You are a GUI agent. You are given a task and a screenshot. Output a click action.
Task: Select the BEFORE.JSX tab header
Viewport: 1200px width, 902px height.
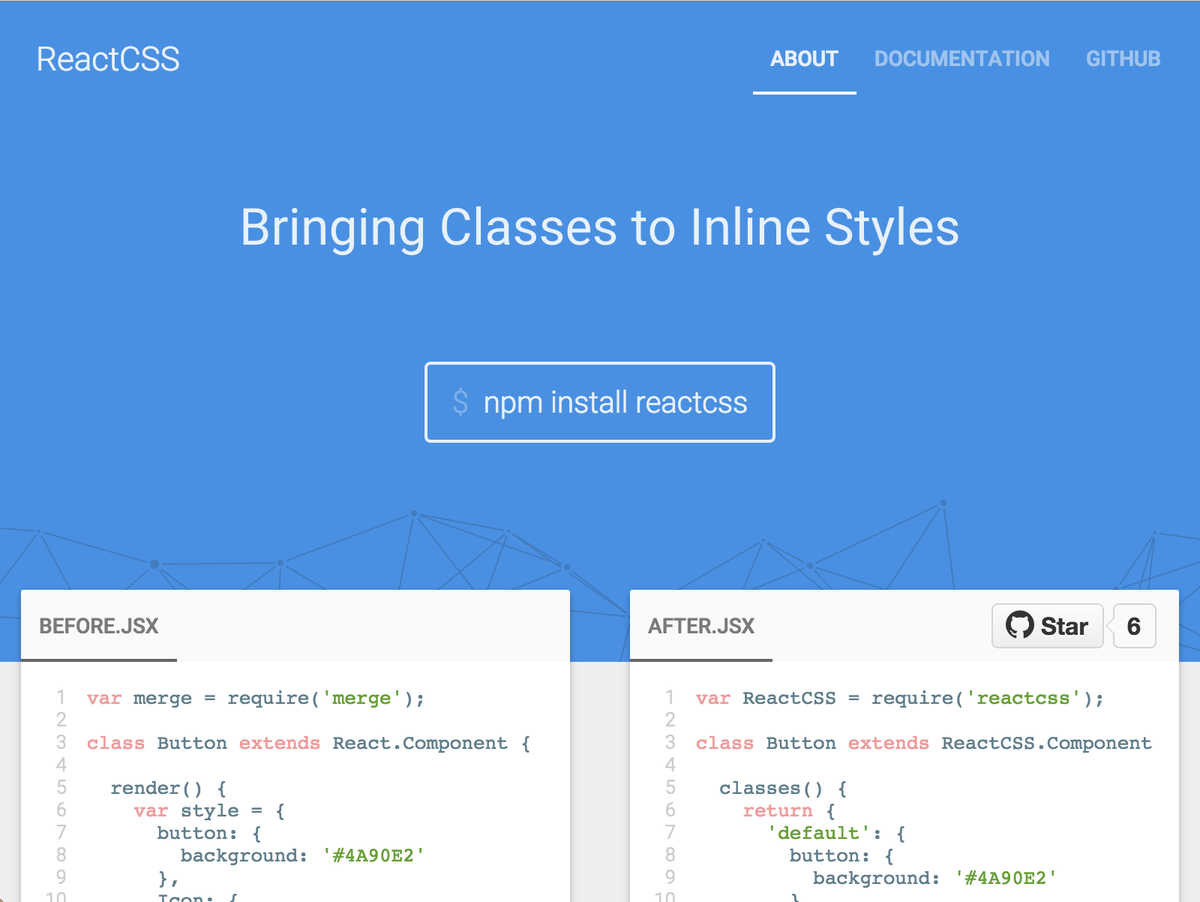pos(99,627)
